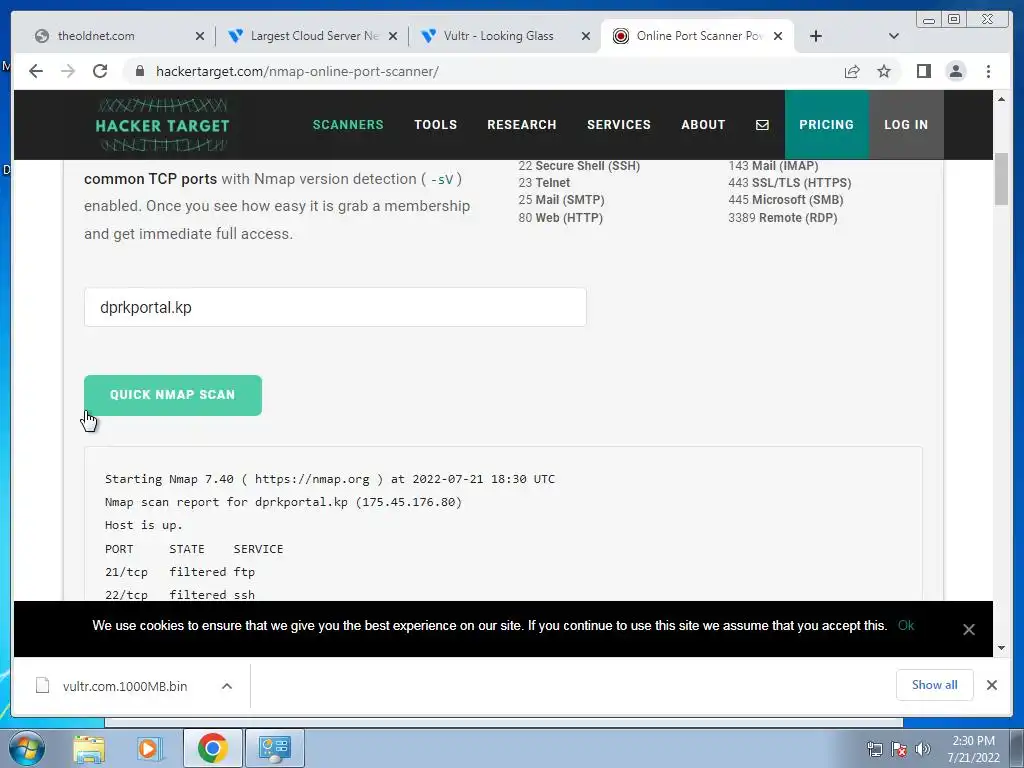View site security padlock info
Viewport: 1024px width, 768px height.
[139, 71]
